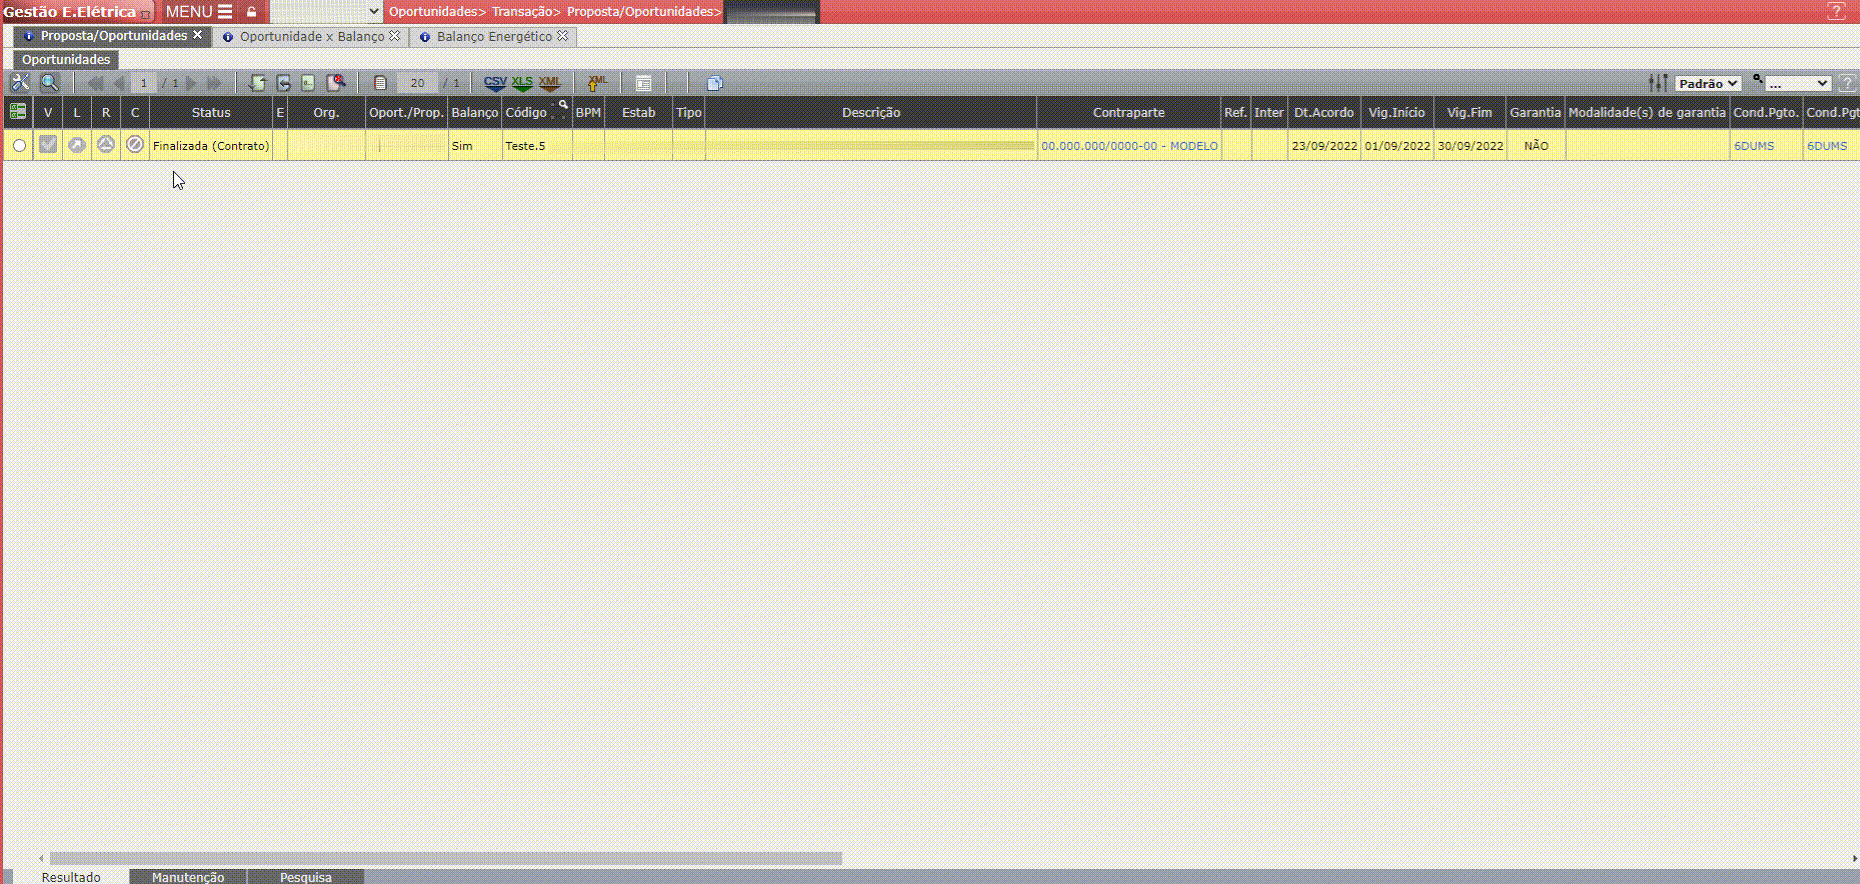Screen dimensions: 1860x884
Task: Export the results as CSV
Action: pos(495,83)
